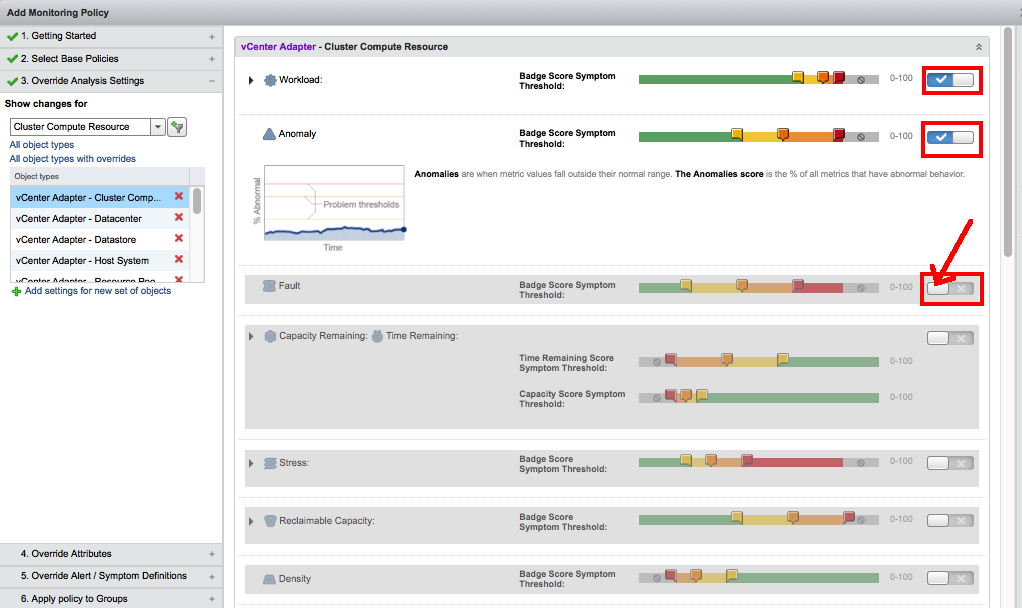This screenshot has width=1022, height=608.
Task: Turn off the Anomaly toggle switch
Action: 949,137
